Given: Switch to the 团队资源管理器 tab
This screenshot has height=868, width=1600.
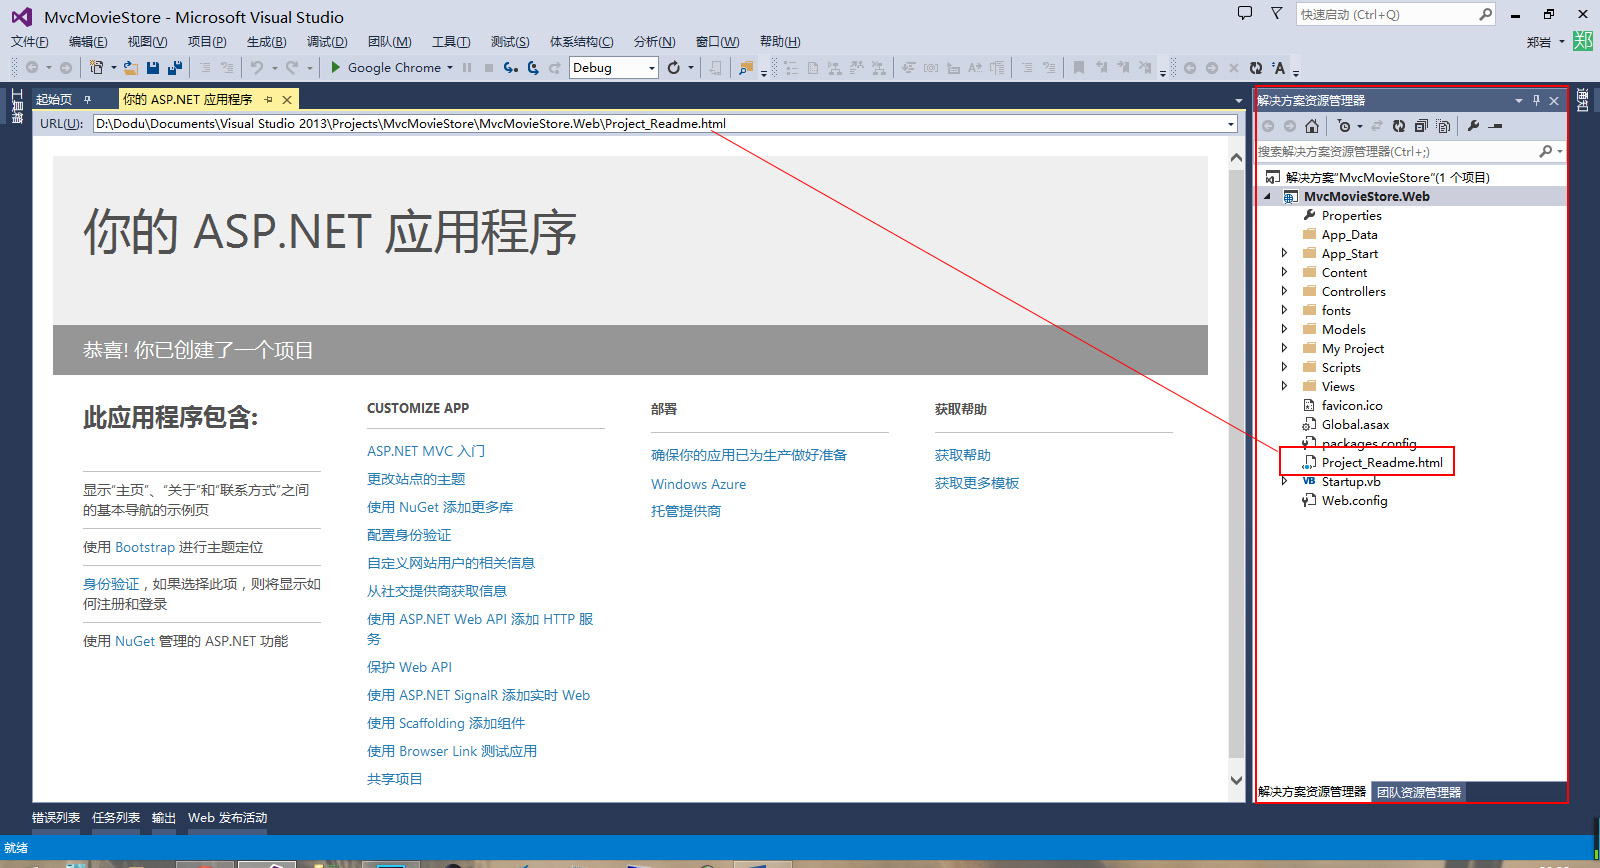Looking at the screenshot, I should 1419,792.
